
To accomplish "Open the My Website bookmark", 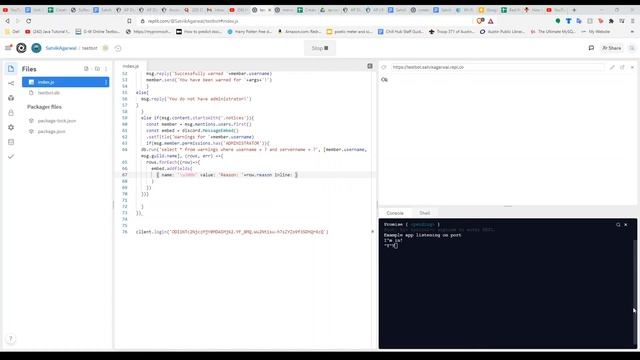I will coord(596,31).
